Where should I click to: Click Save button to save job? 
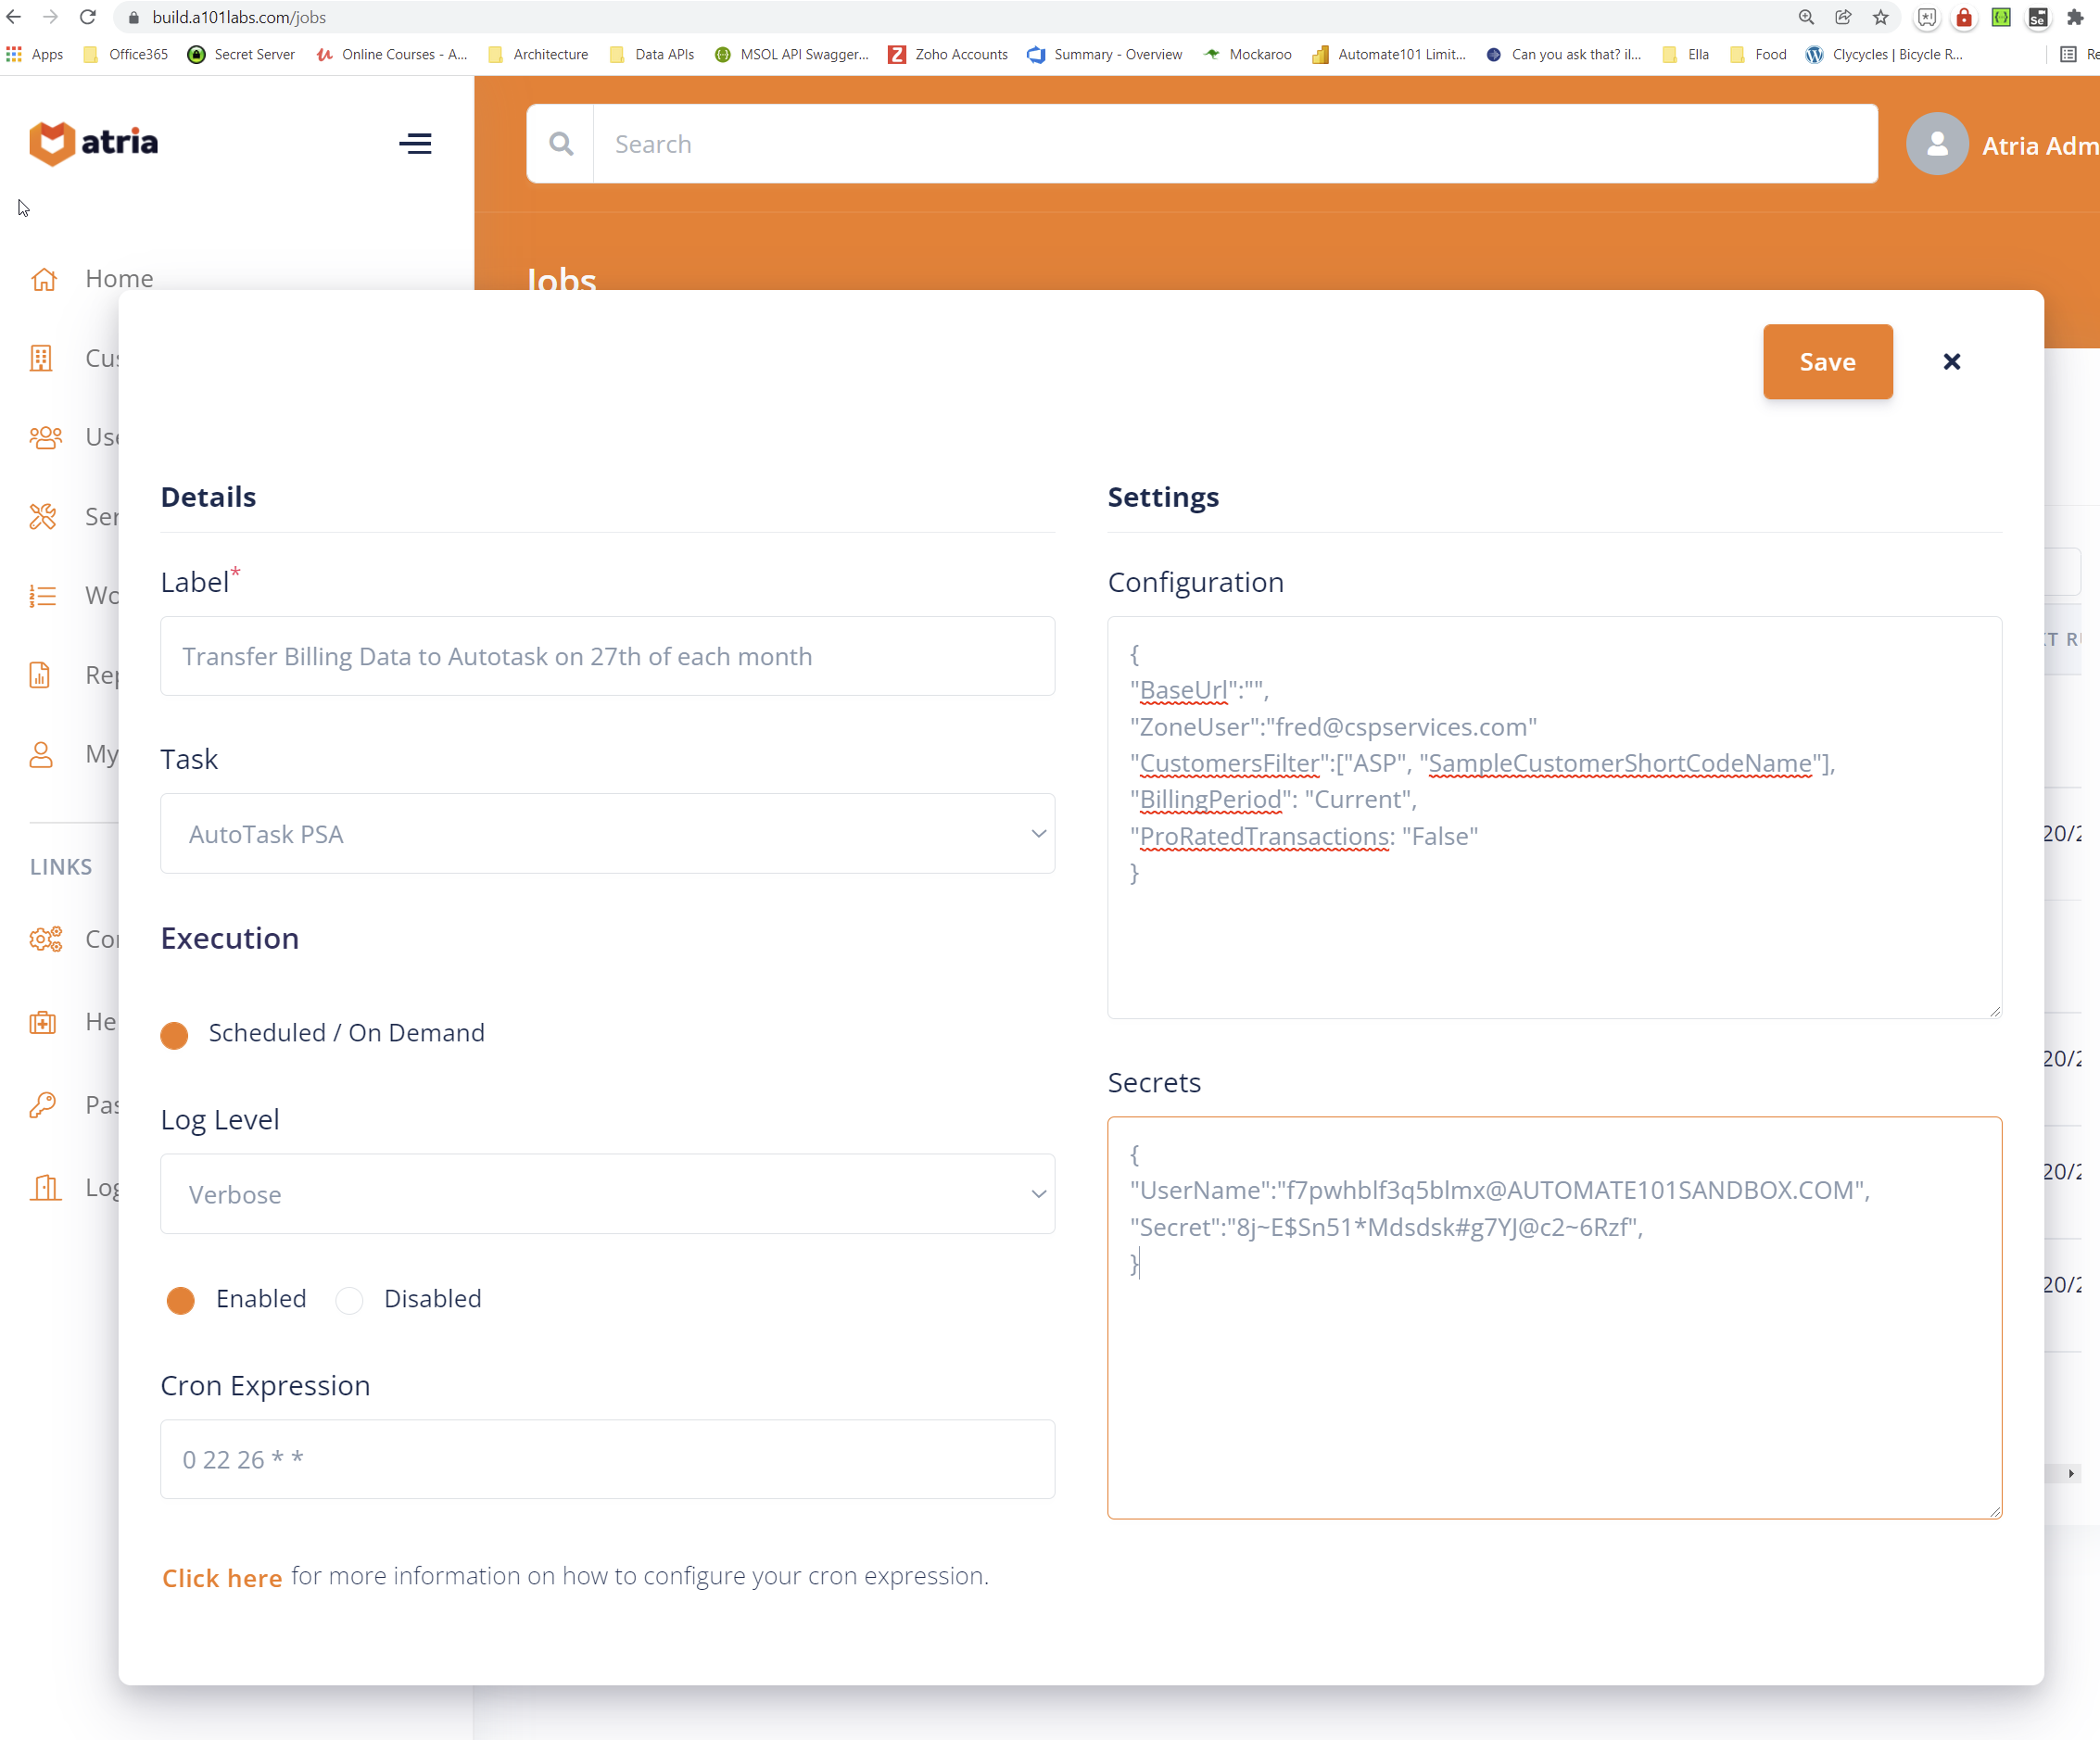1828,361
